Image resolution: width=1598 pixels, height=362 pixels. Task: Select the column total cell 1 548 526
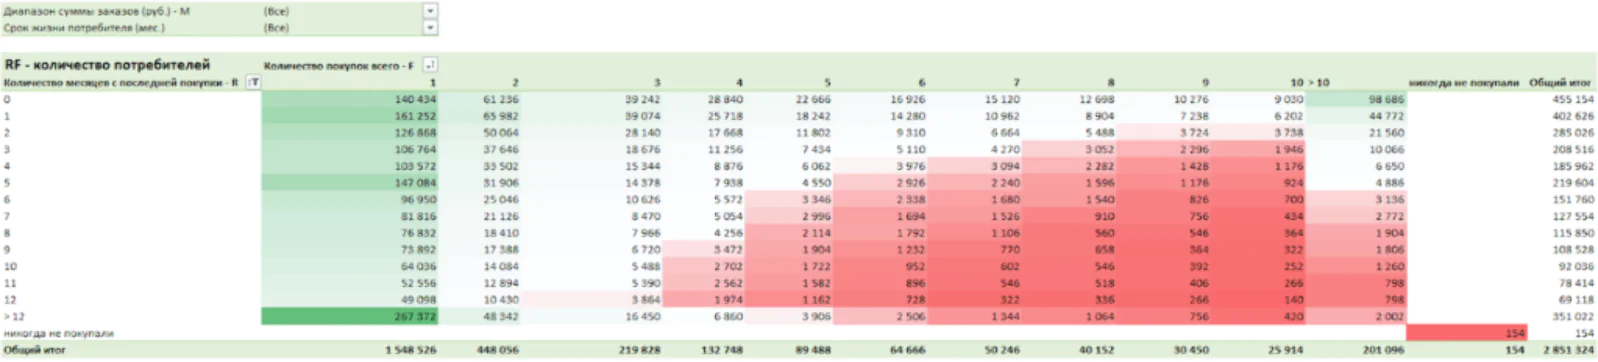pyautogui.click(x=410, y=350)
